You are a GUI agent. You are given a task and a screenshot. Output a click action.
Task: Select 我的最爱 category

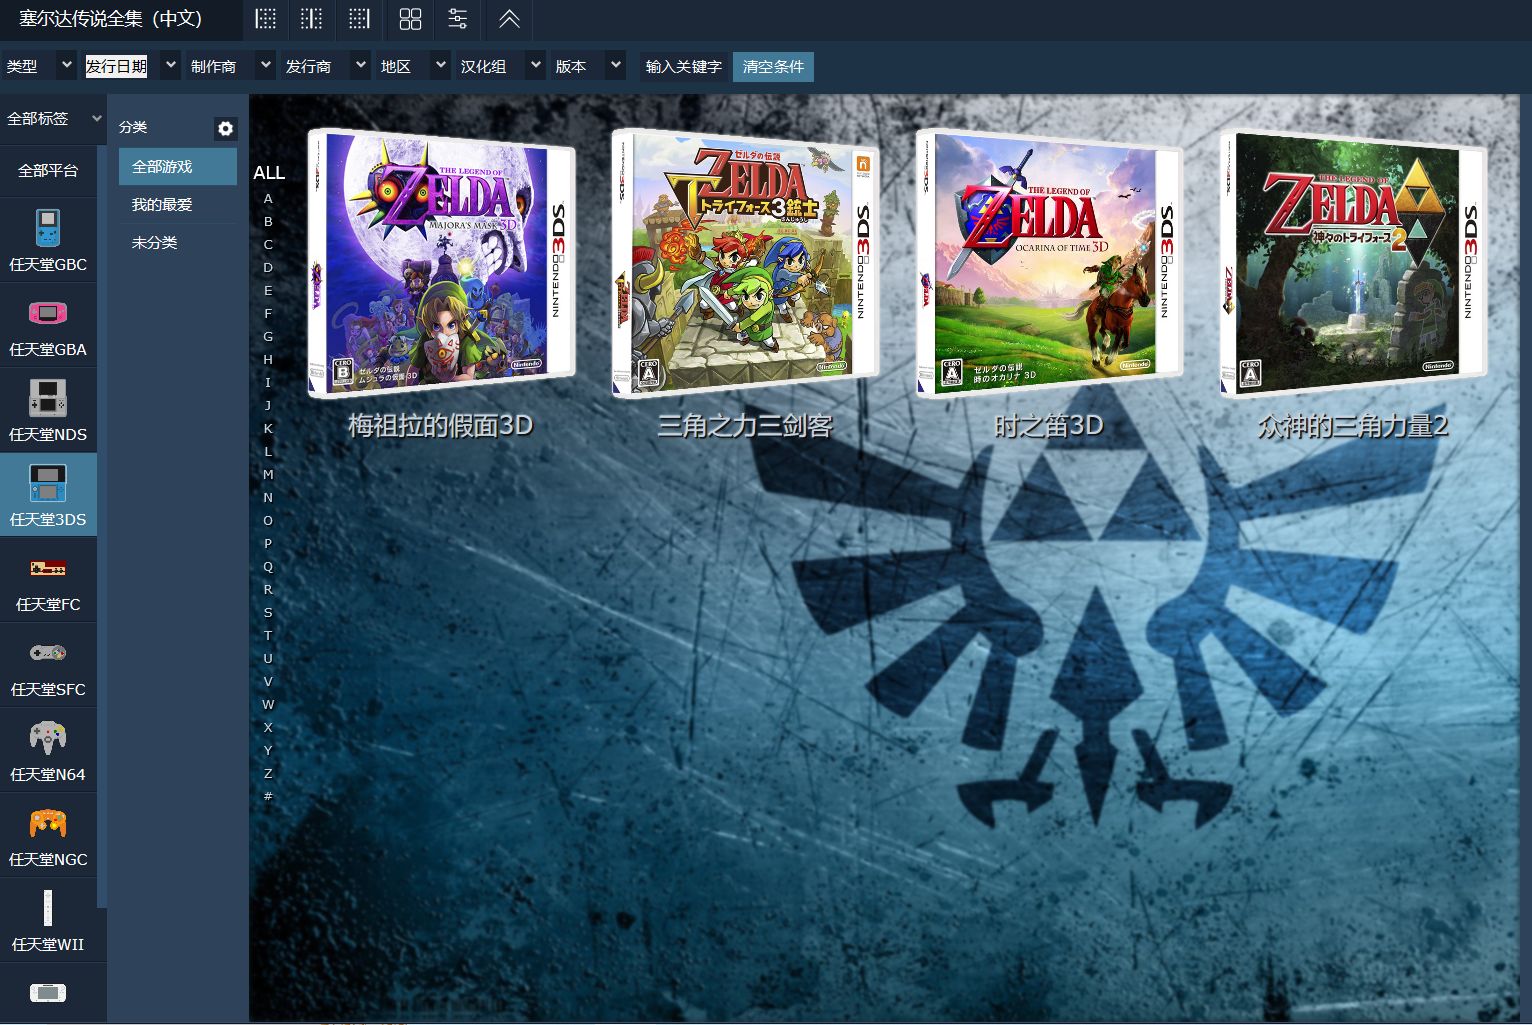pos(162,204)
